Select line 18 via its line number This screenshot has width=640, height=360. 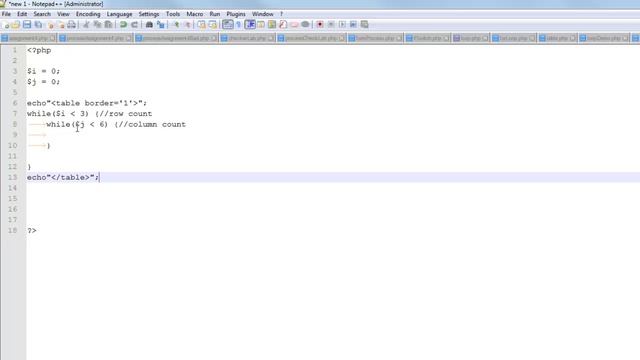coord(13,231)
